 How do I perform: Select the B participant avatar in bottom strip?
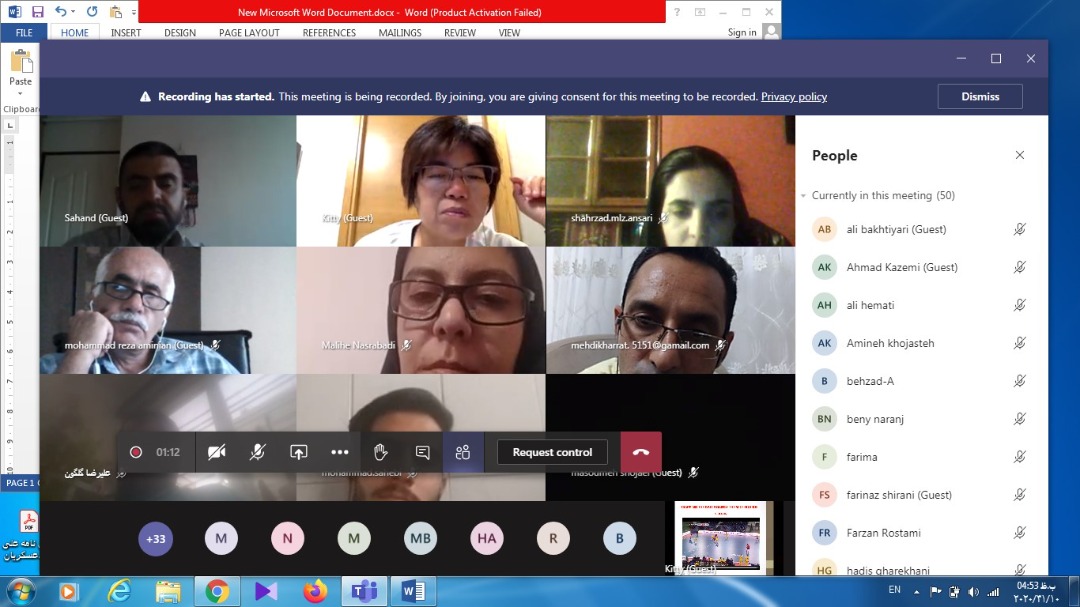coord(619,538)
